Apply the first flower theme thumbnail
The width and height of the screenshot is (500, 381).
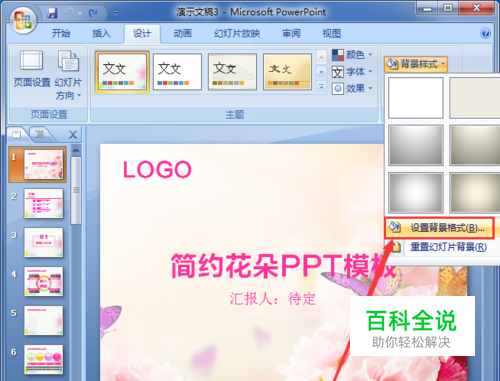122,72
